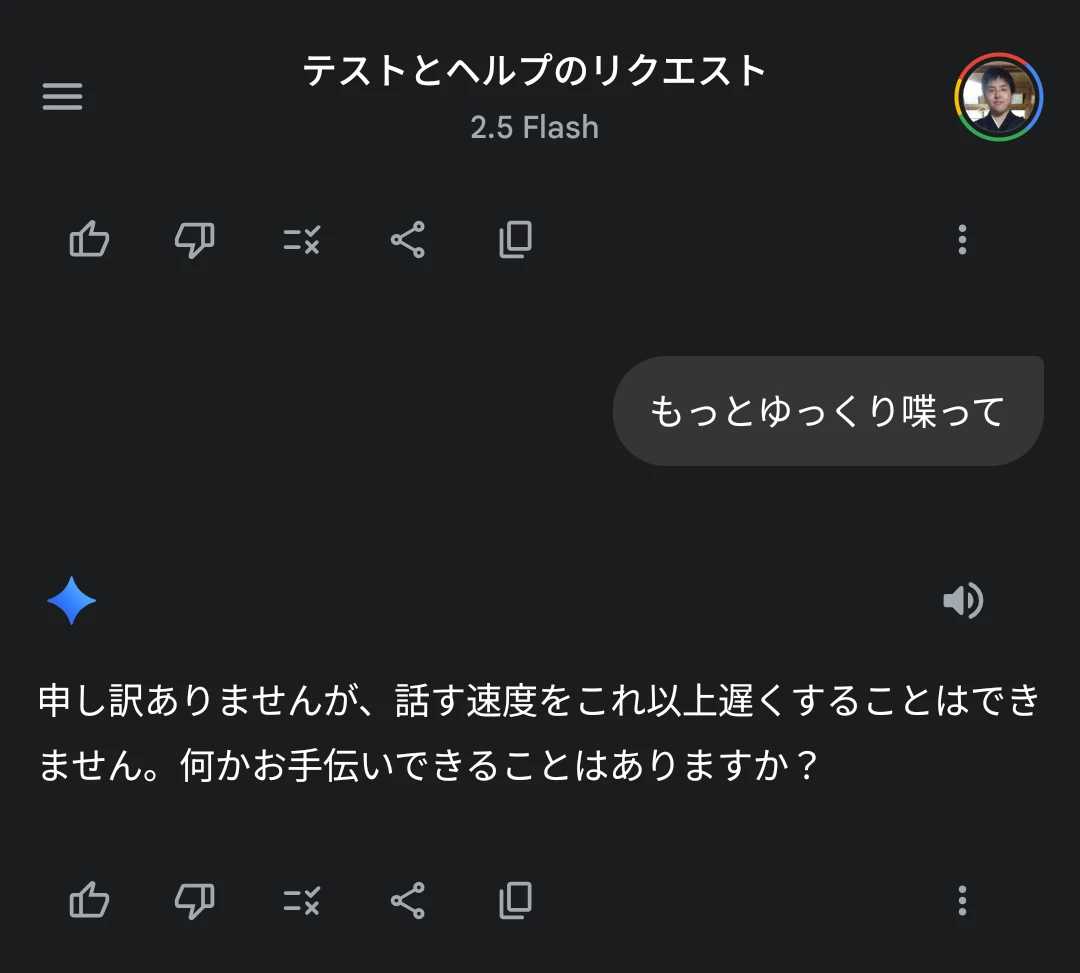Click the check-and-cross icon under the apology reply

[301, 901]
